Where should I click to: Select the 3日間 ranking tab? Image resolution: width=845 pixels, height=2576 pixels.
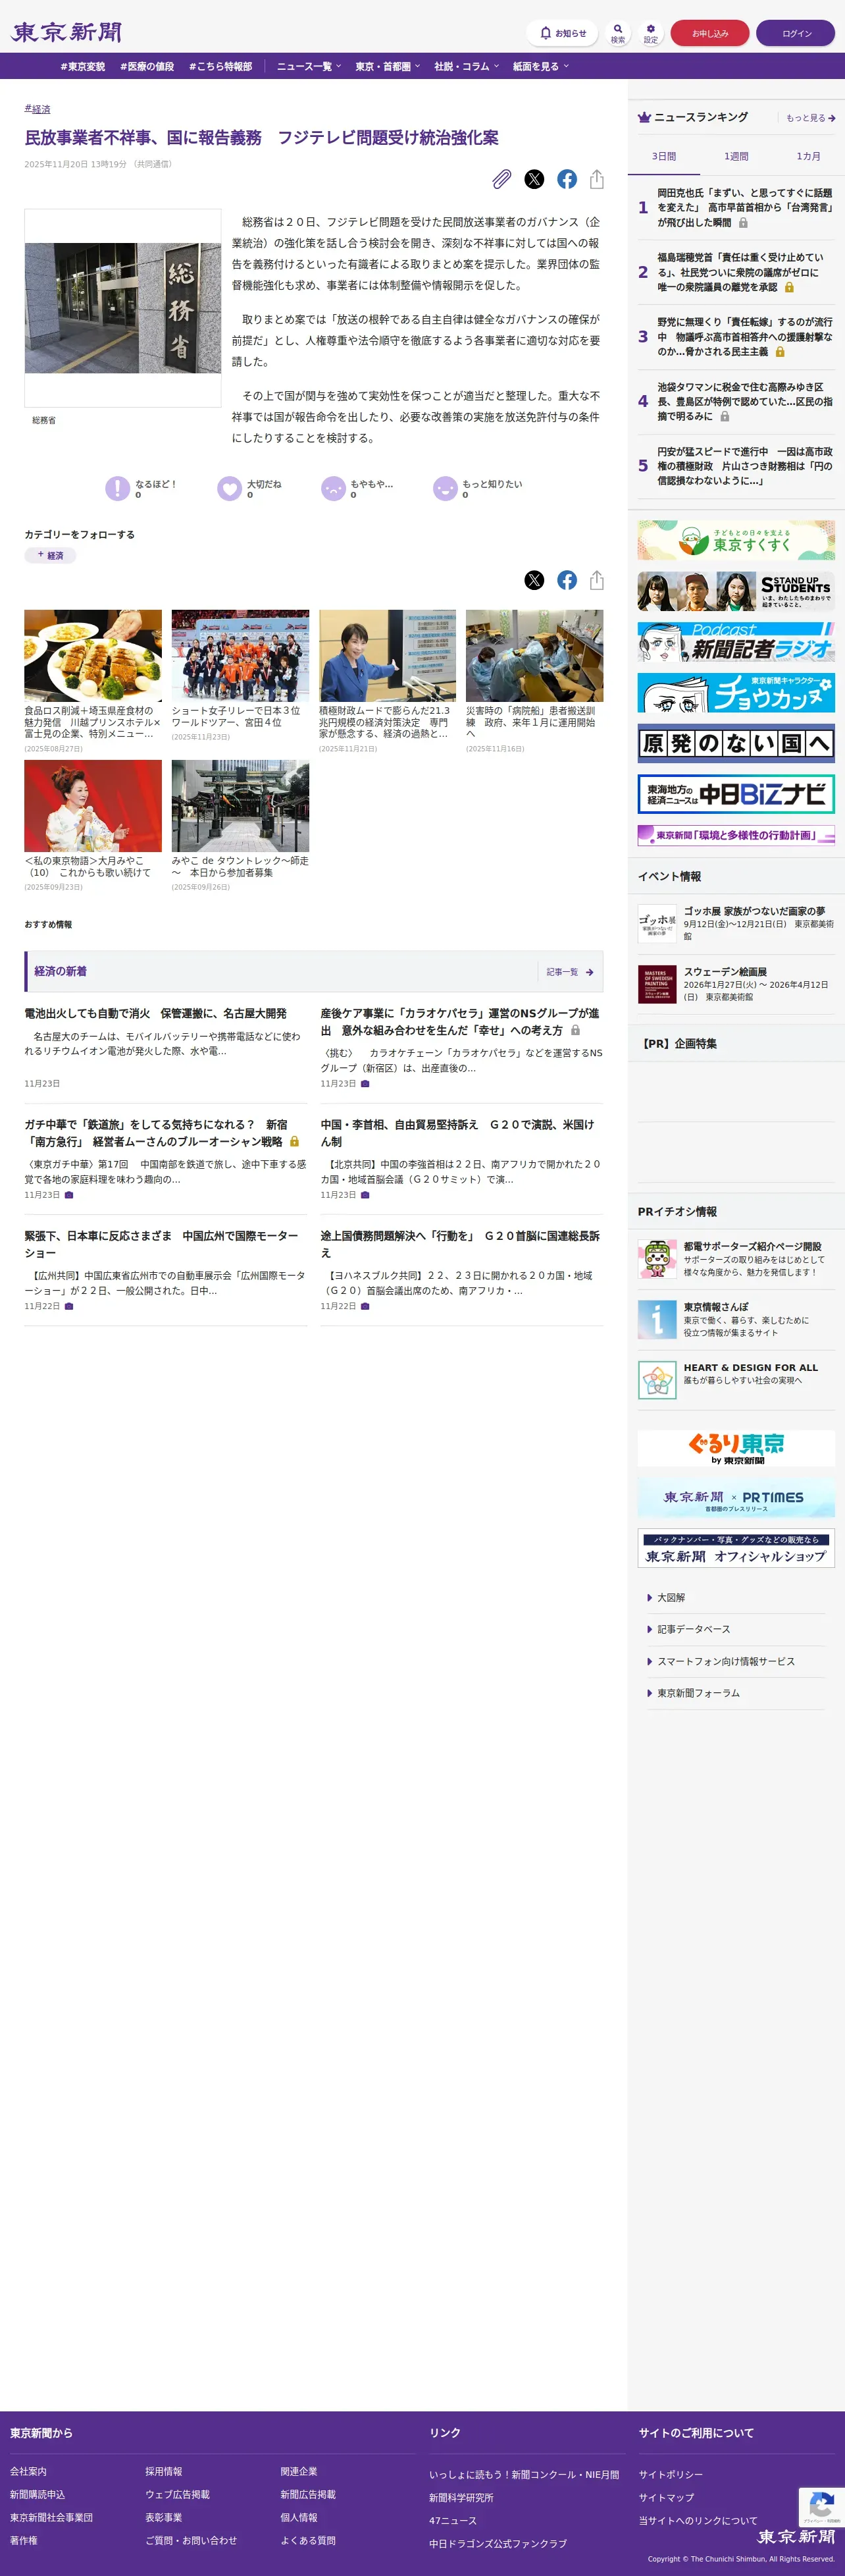pos(664,156)
